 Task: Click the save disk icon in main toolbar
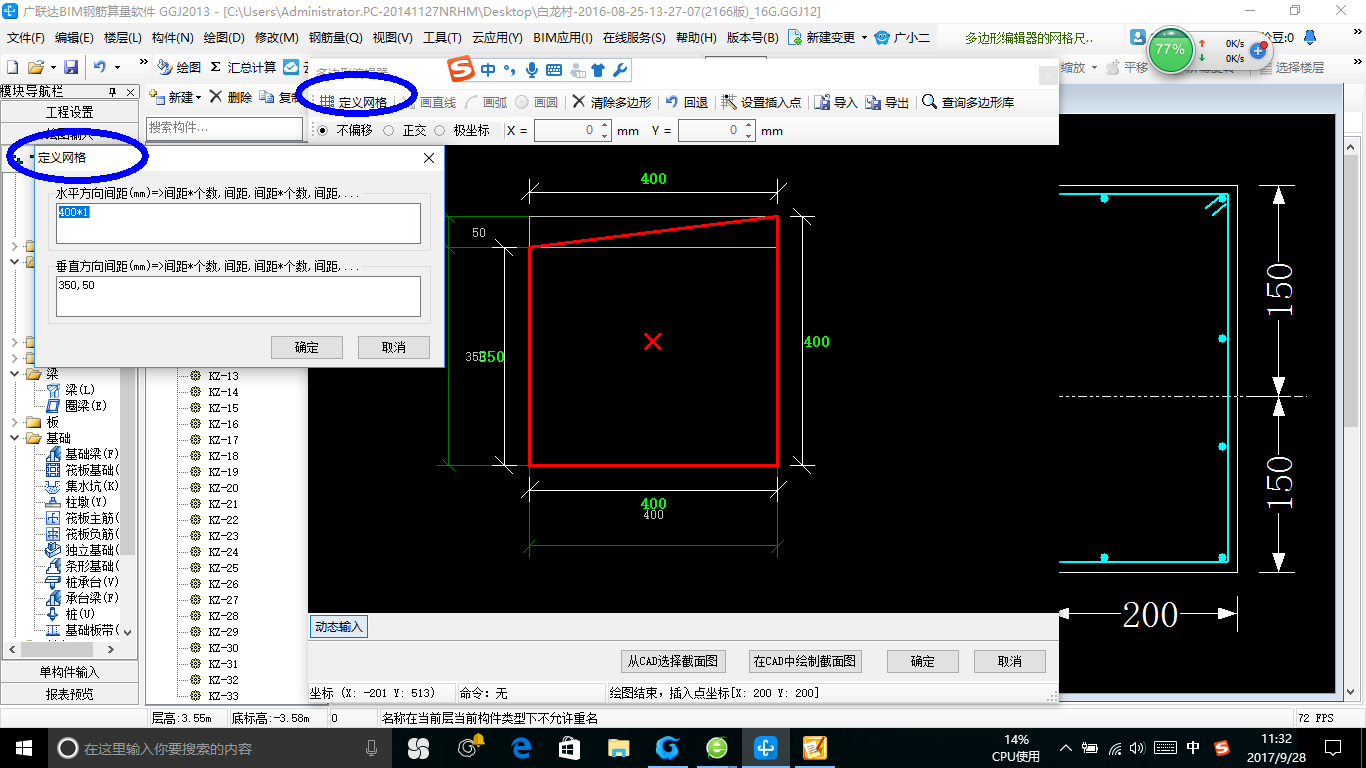[x=71, y=67]
